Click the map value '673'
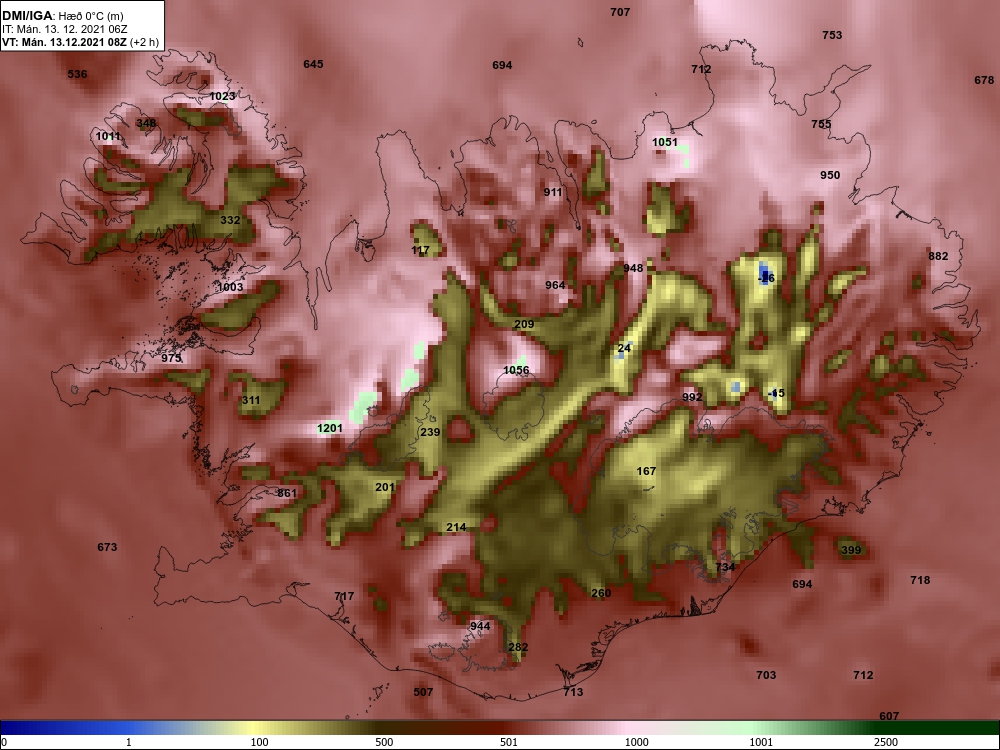Viewport: 1000px width, 750px height. 107,547
